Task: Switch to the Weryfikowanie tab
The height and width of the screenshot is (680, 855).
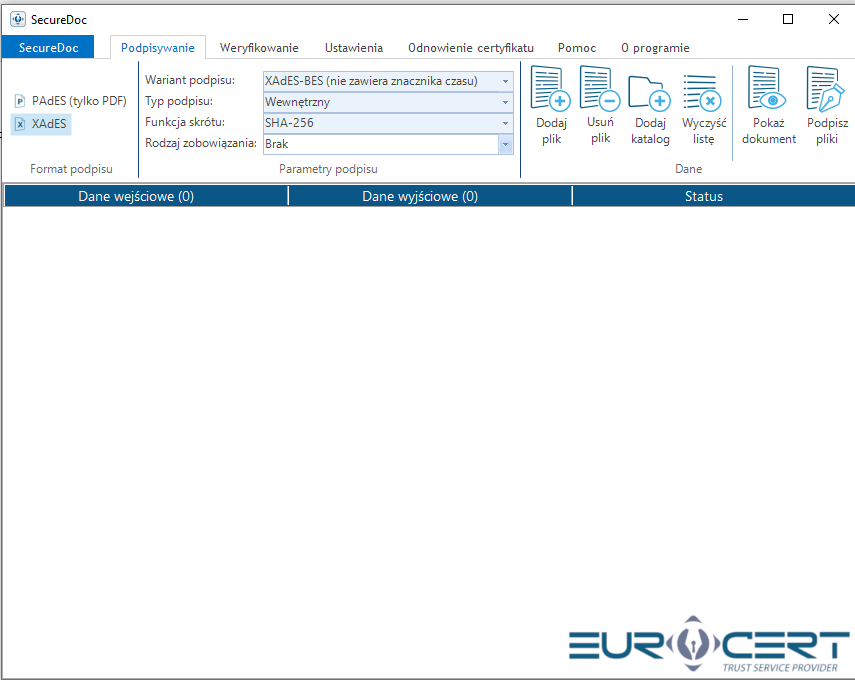Action: pyautogui.click(x=259, y=48)
